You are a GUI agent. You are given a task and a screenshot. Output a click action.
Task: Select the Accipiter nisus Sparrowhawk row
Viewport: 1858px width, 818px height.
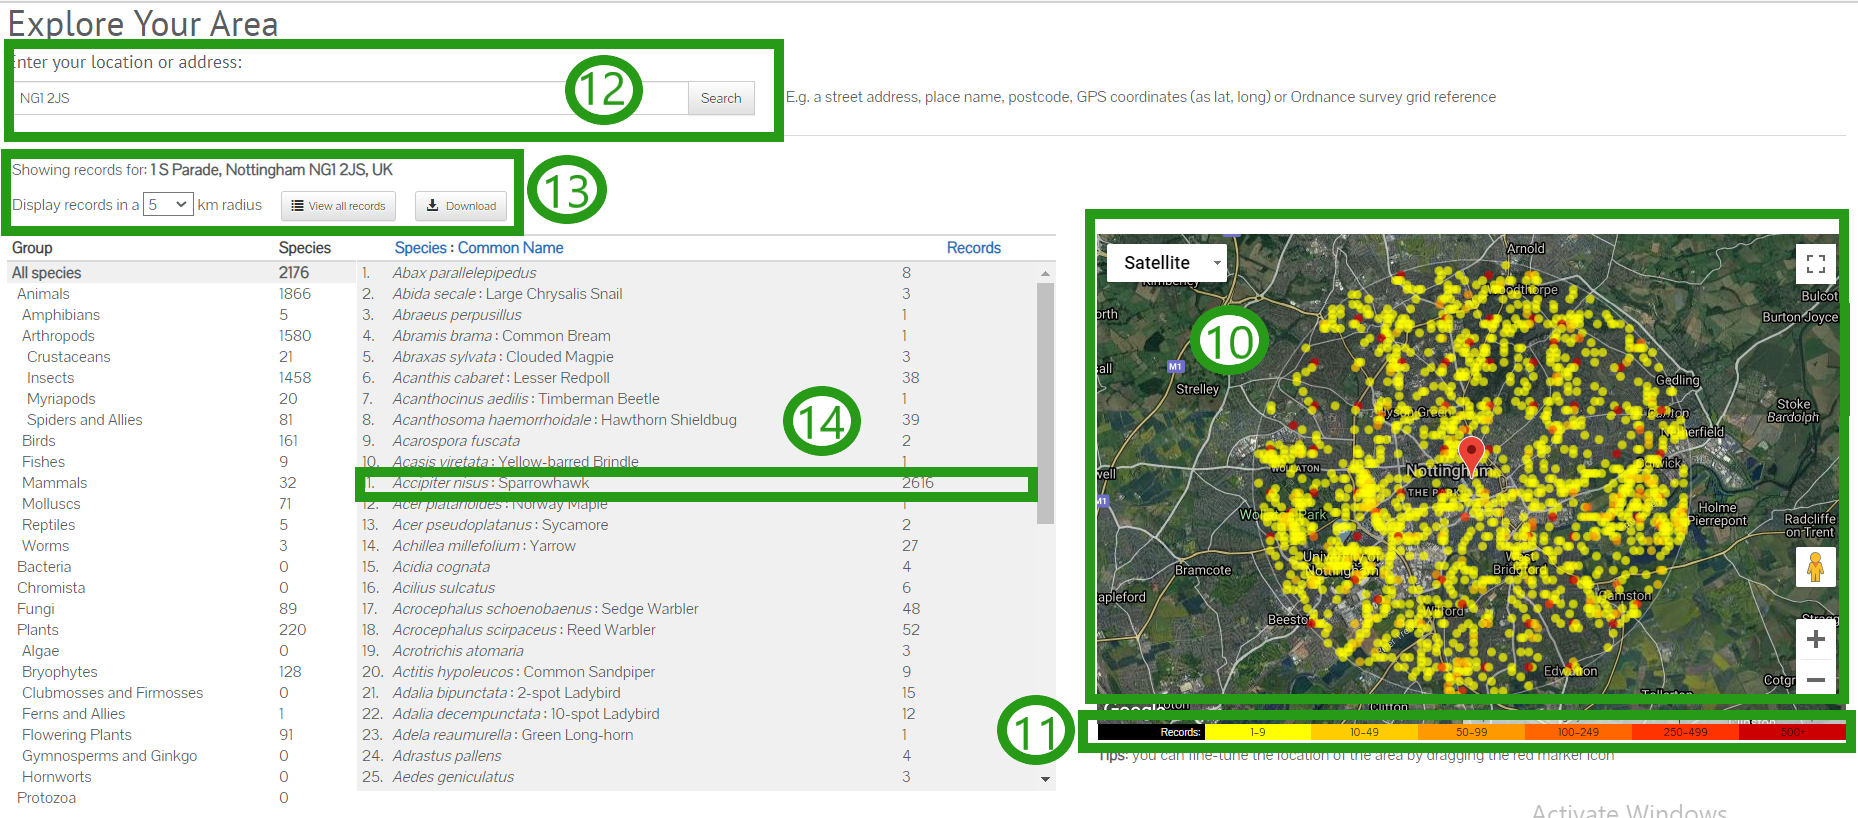[x=490, y=483]
